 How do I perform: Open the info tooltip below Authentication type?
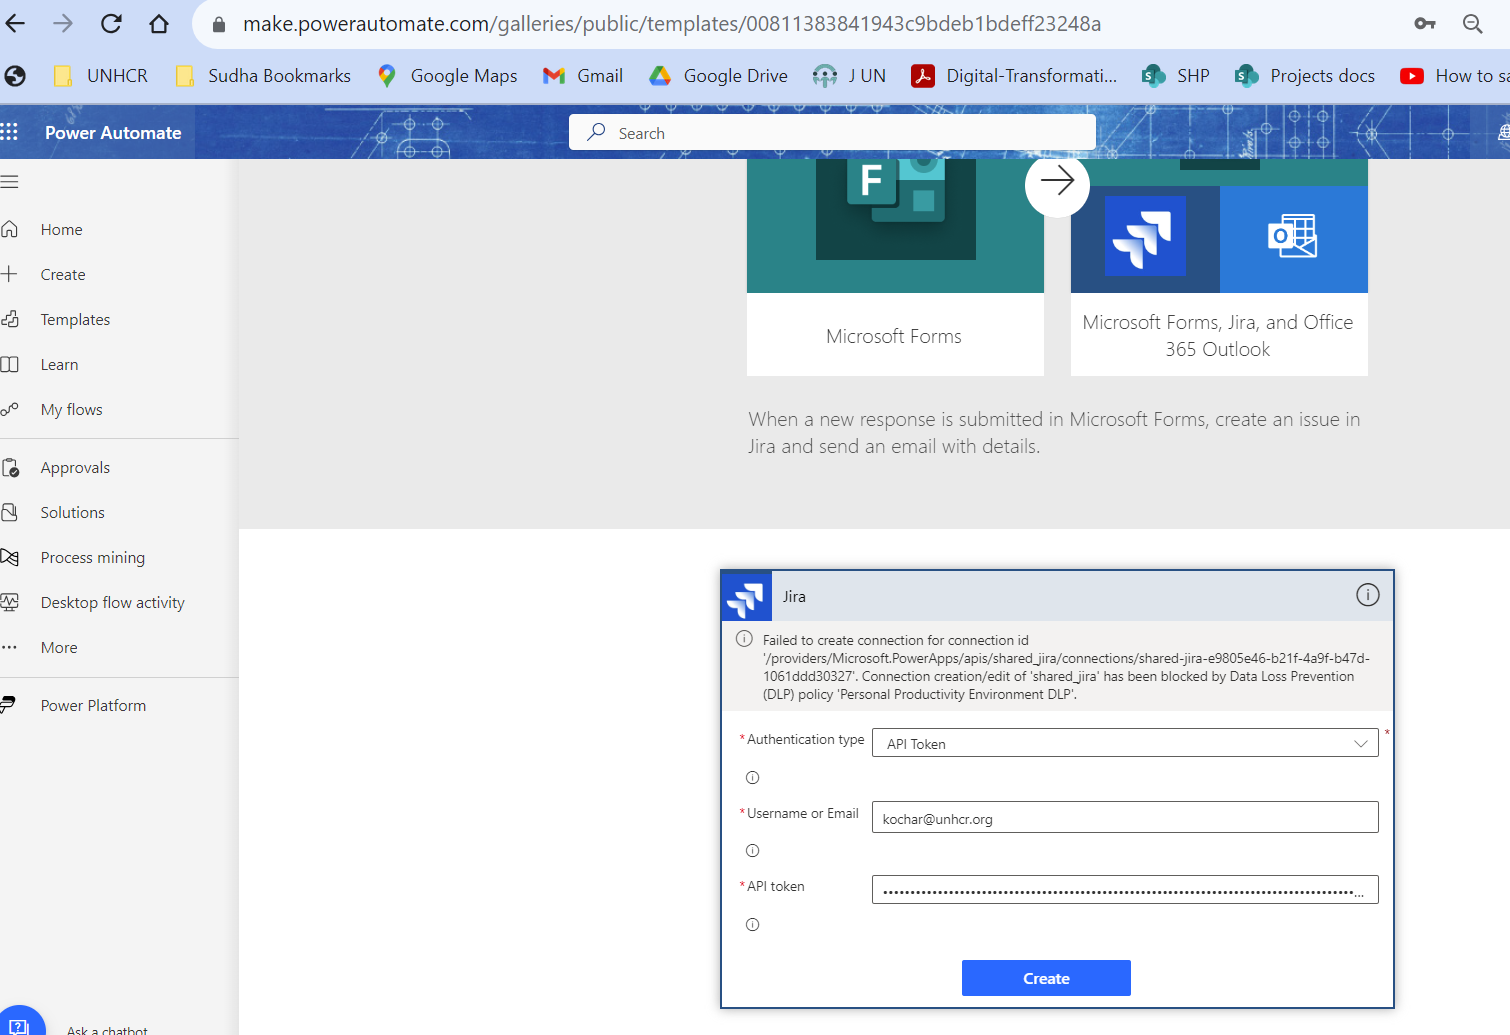pos(752,777)
